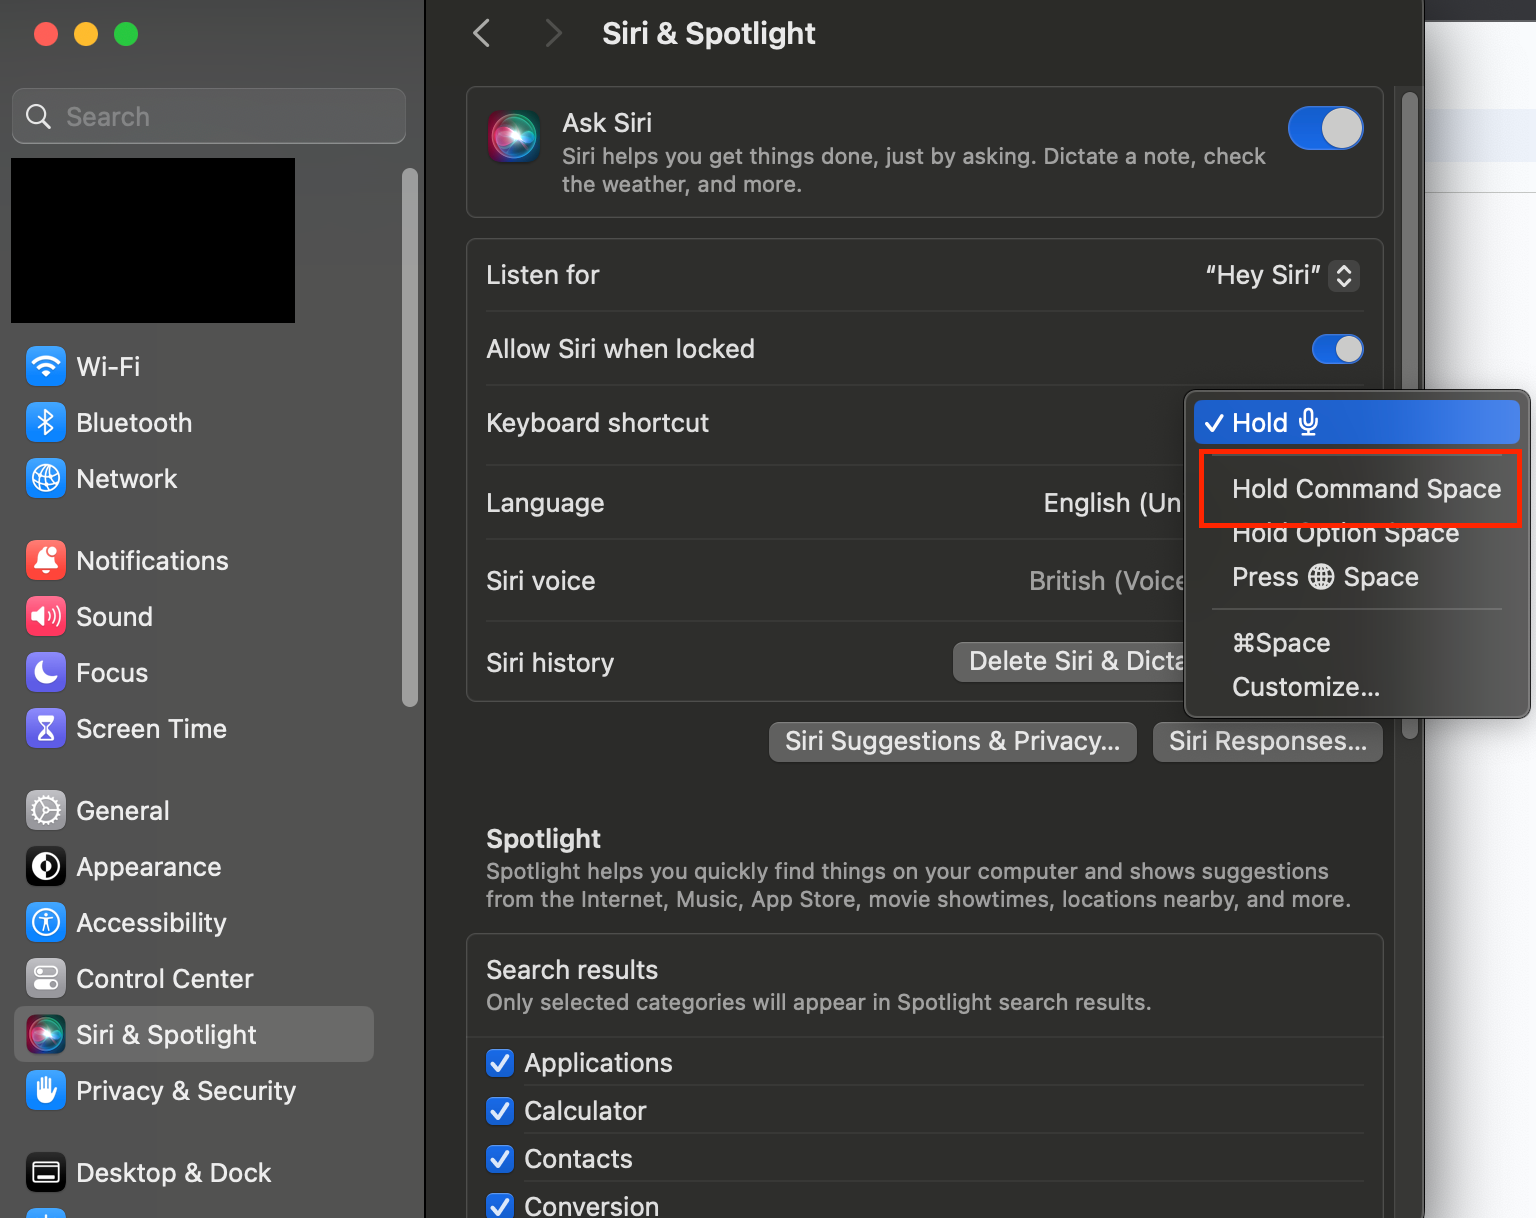The width and height of the screenshot is (1536, 1218).
Task: Click the magnifying glass search icon
Action: point(38,117)
